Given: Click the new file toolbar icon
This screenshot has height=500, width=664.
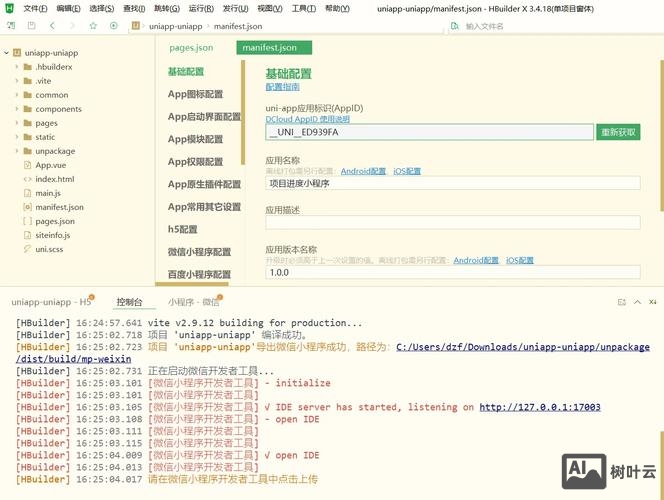Looking at the screenshot, I should click(x=11, y=26).
